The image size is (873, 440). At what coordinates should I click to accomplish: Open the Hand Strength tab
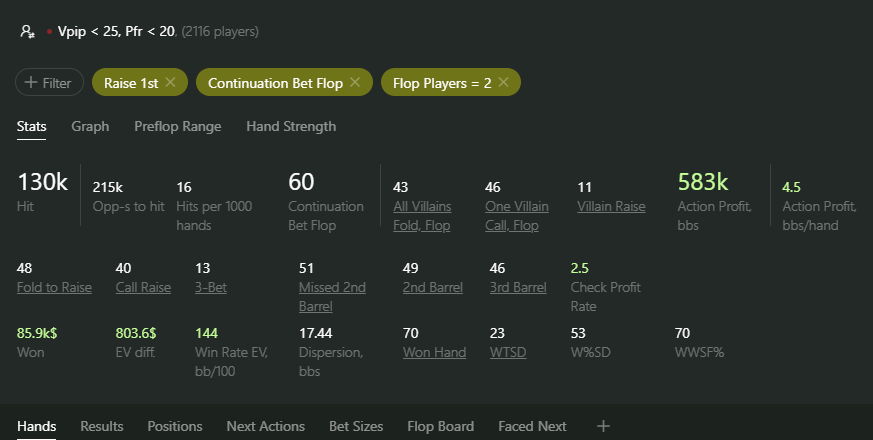[291, 126]
